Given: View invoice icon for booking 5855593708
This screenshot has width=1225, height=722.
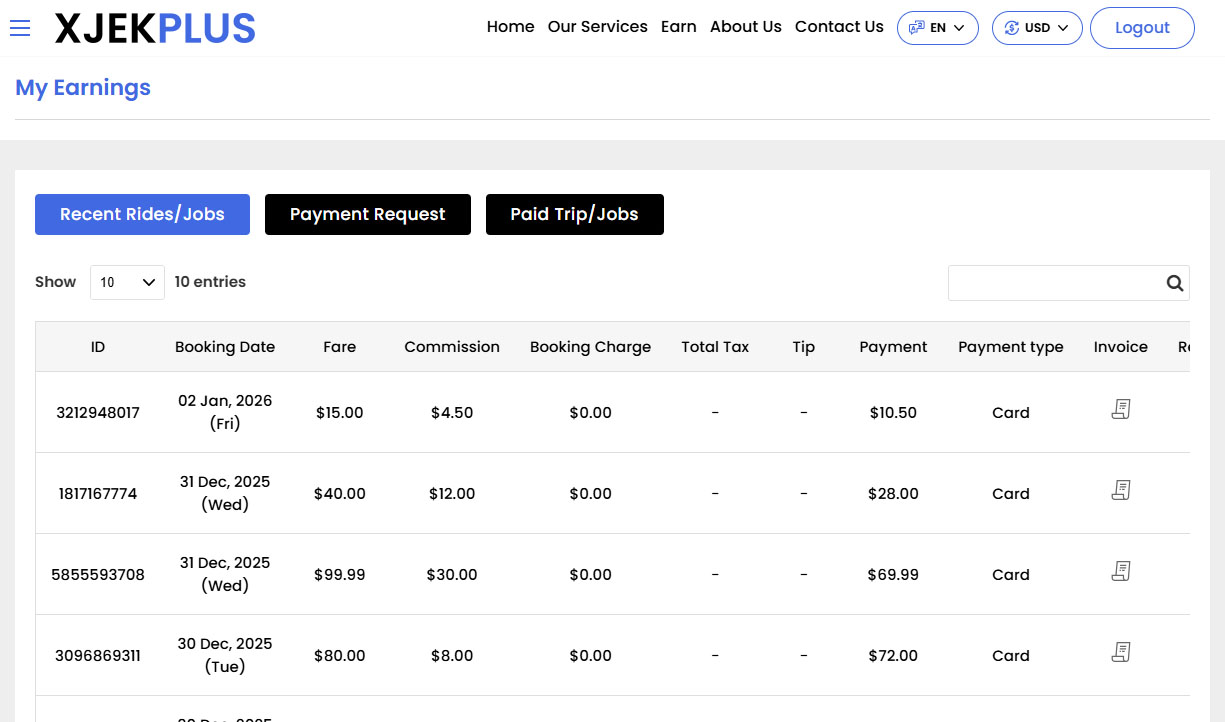Looking at the screenshot, I should click(x=1120, y=571).
